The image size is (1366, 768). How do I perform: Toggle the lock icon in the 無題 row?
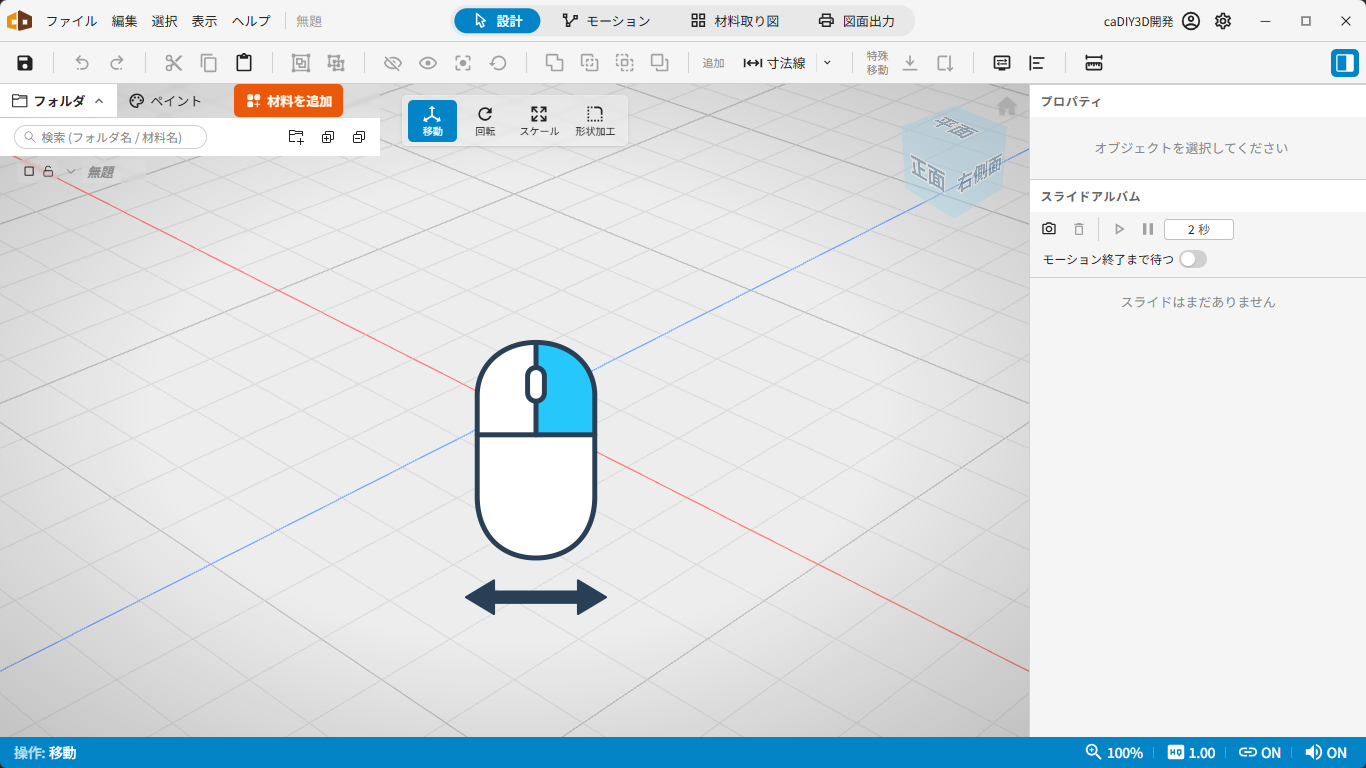[x=48, y=172]
